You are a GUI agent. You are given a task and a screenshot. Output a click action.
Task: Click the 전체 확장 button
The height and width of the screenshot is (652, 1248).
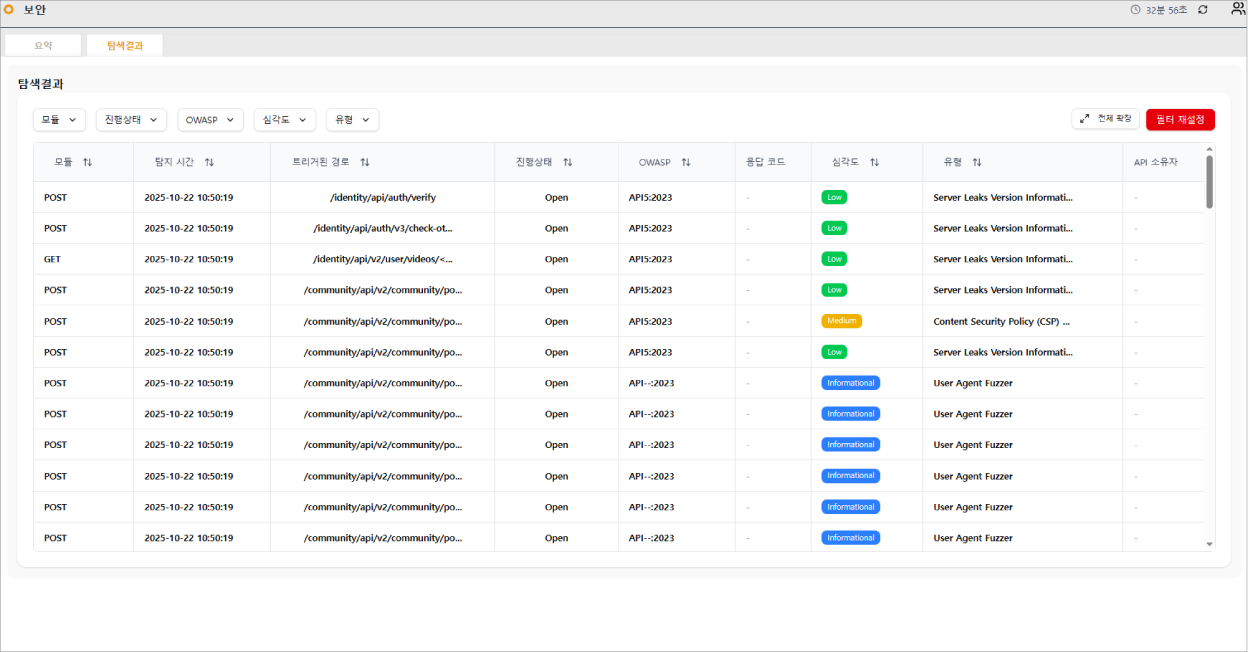pos(1105,119)
